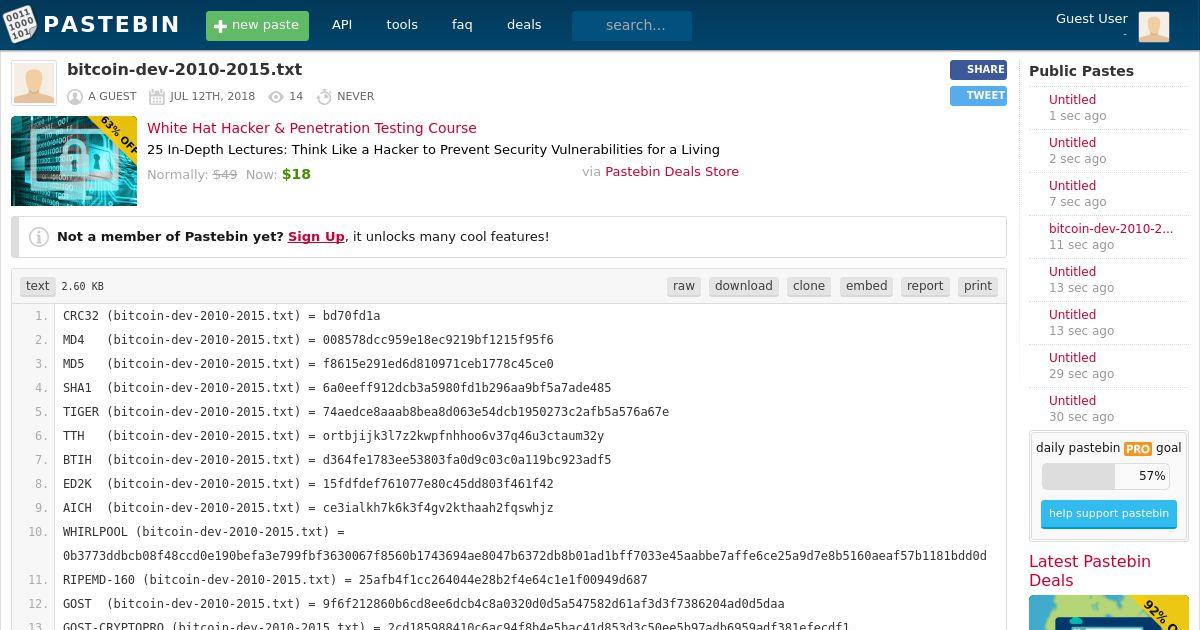The image size is (1200, 630).
Task: Clone this paste
Action: [x=809, y=286]
